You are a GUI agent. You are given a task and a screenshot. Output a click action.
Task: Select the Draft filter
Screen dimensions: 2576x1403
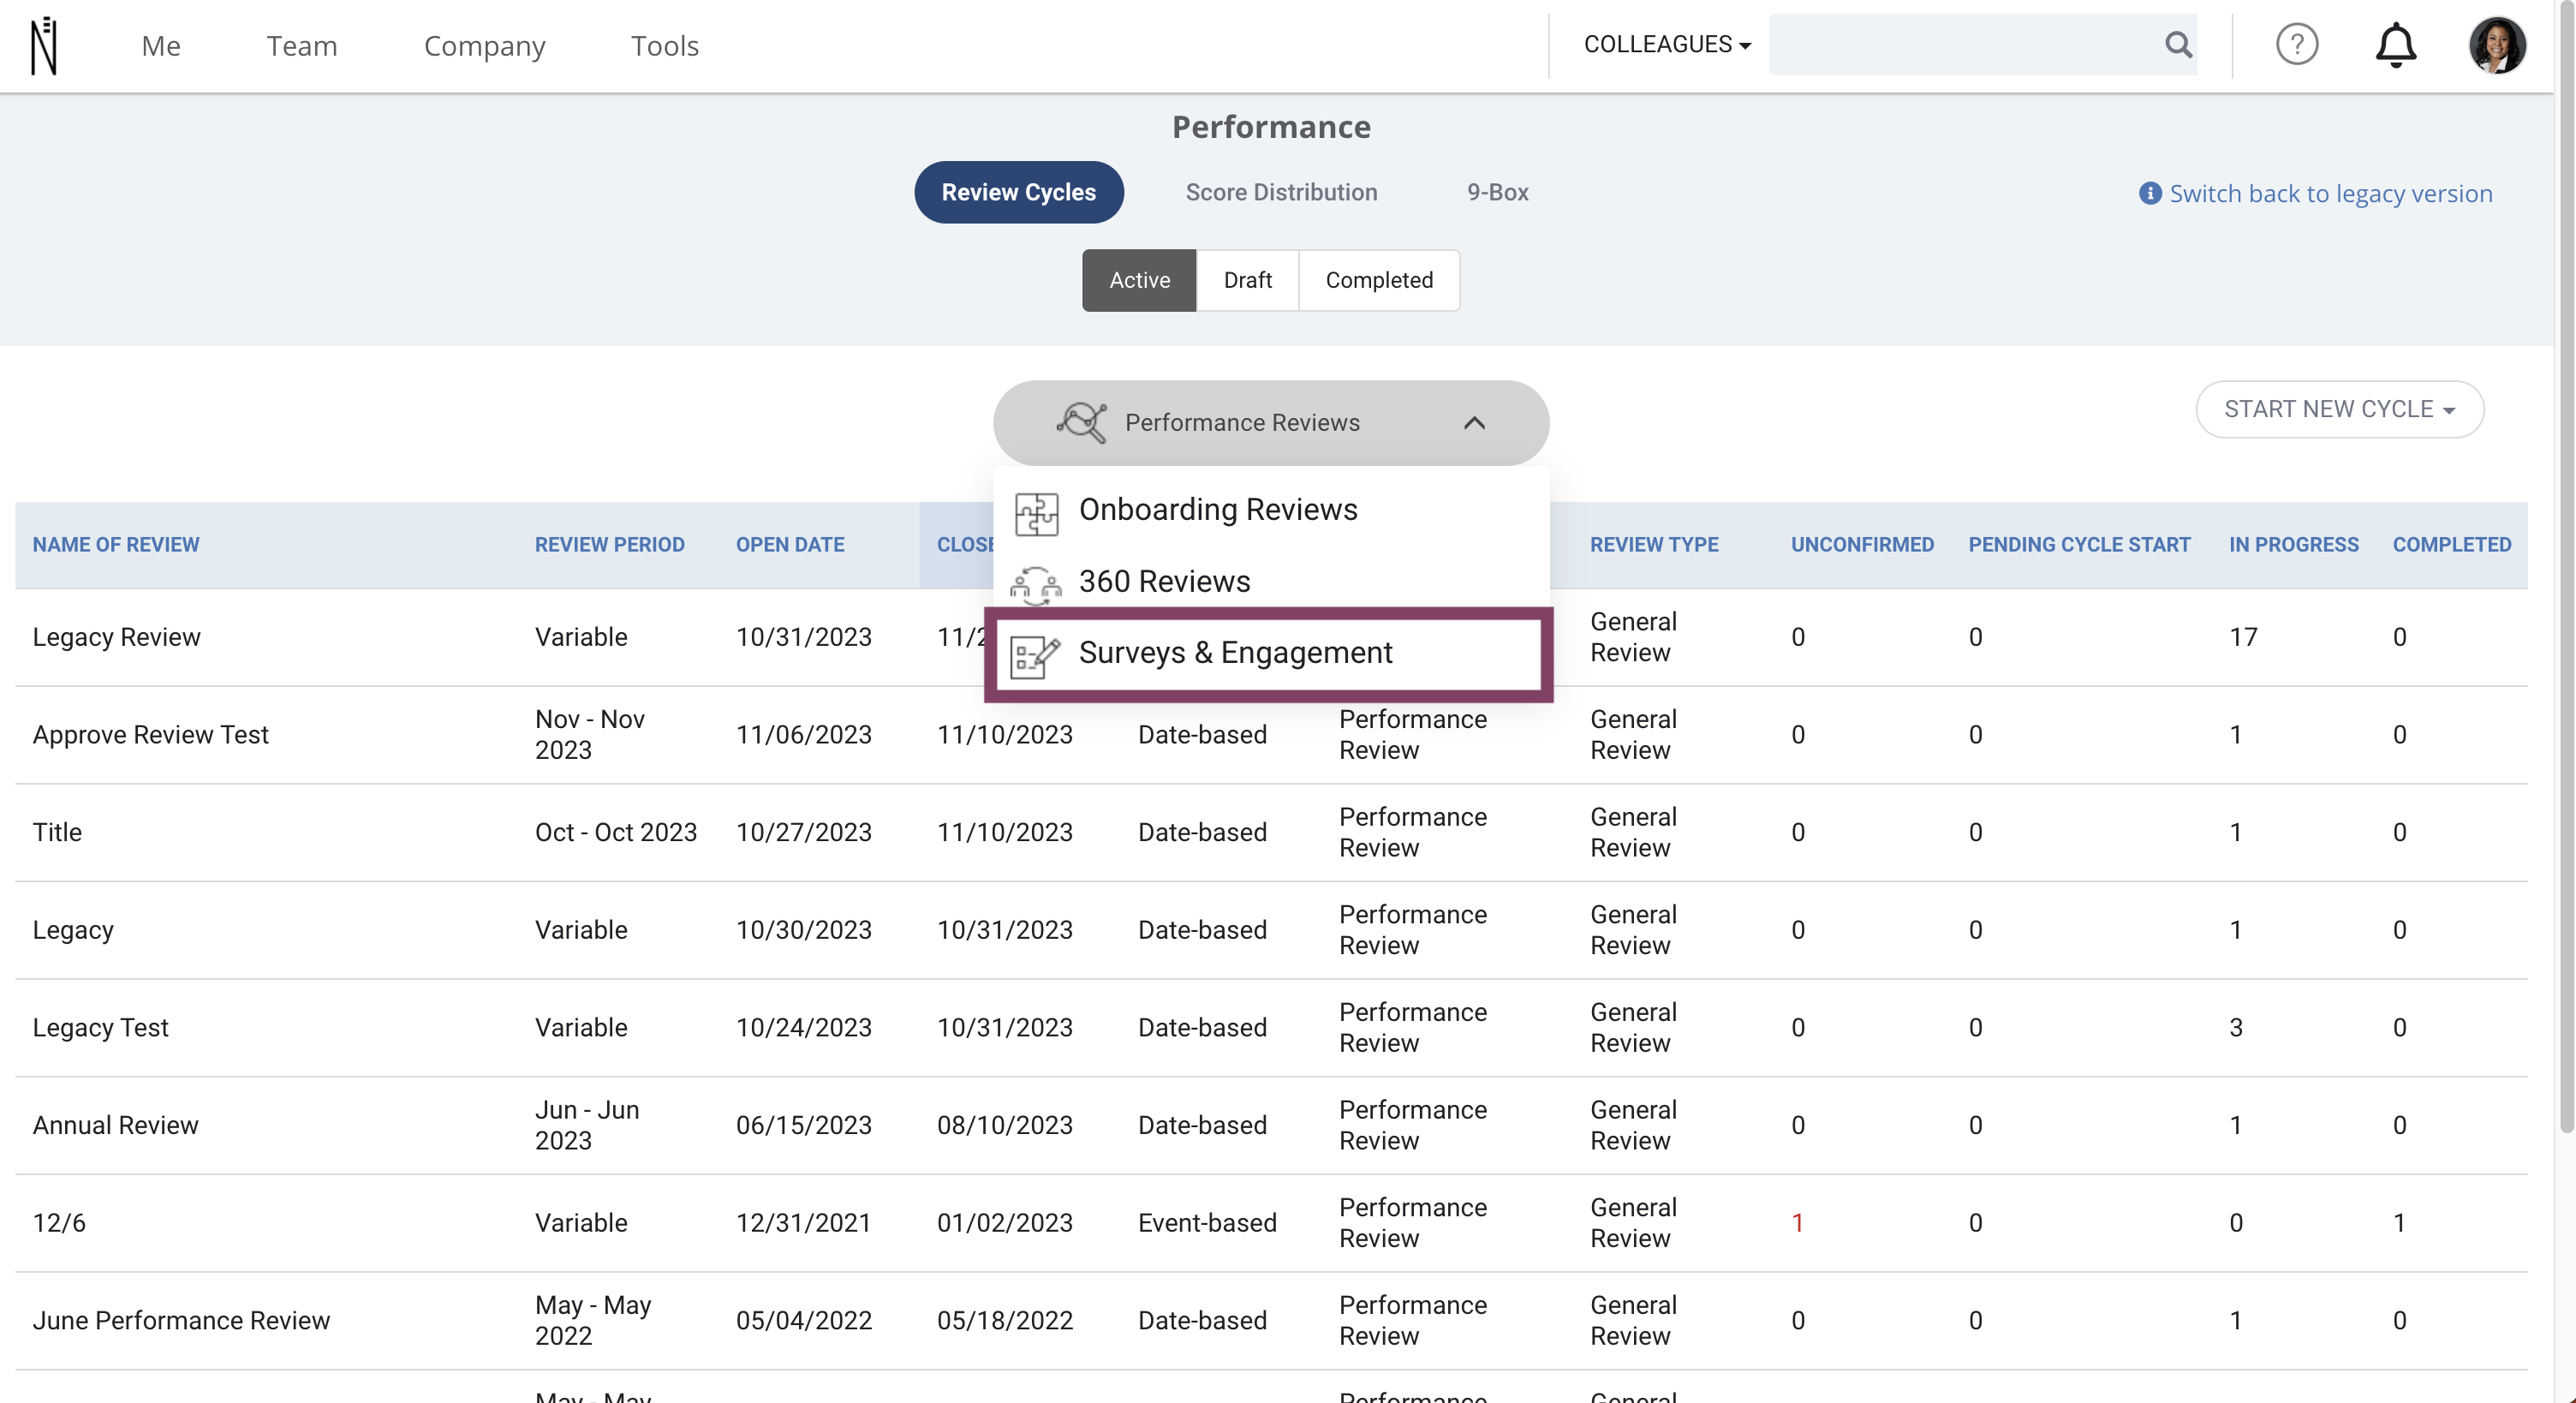(1247, 280)
